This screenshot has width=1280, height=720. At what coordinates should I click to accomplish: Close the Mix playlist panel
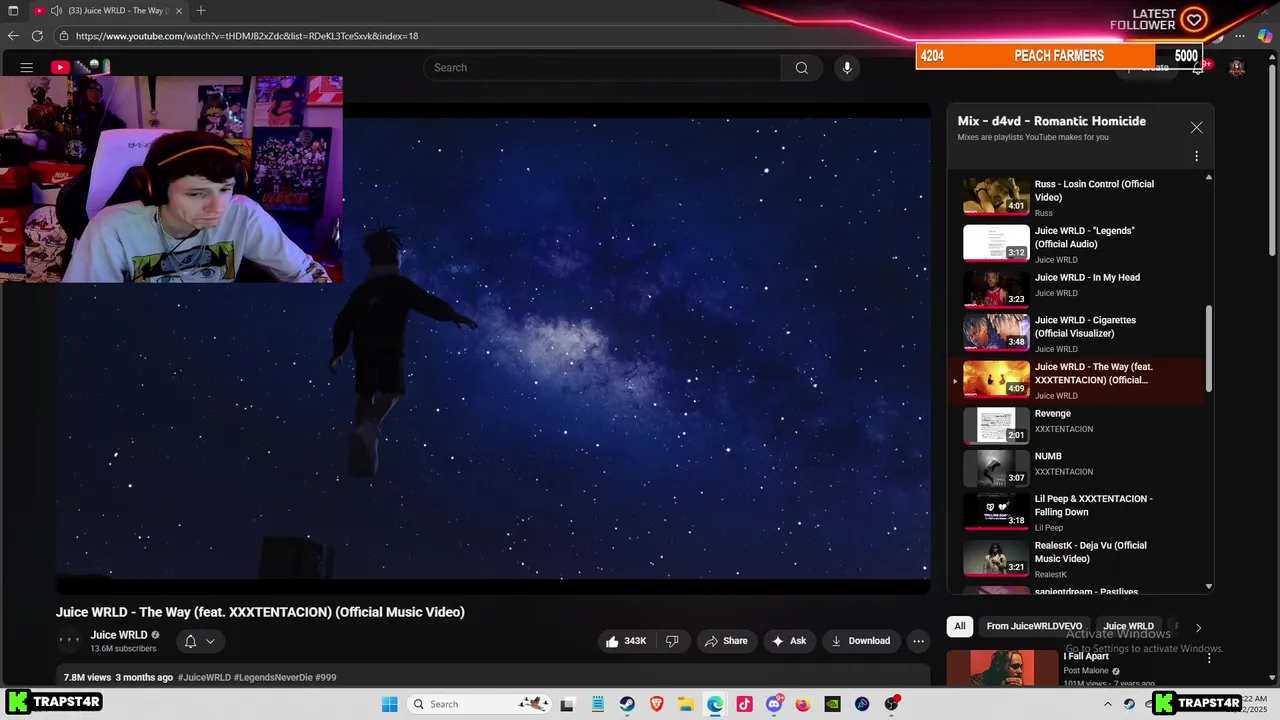click(x=1196, y=128)
